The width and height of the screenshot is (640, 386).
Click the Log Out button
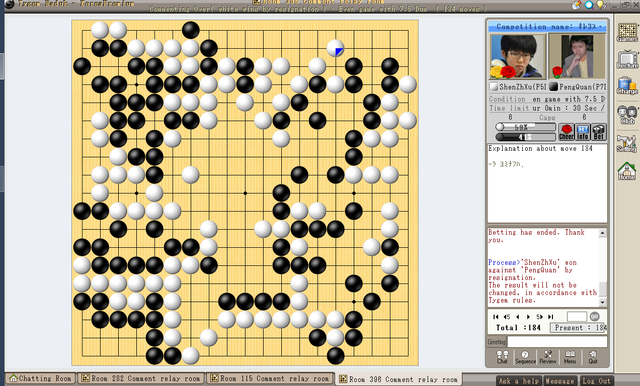tap(596, 381)
